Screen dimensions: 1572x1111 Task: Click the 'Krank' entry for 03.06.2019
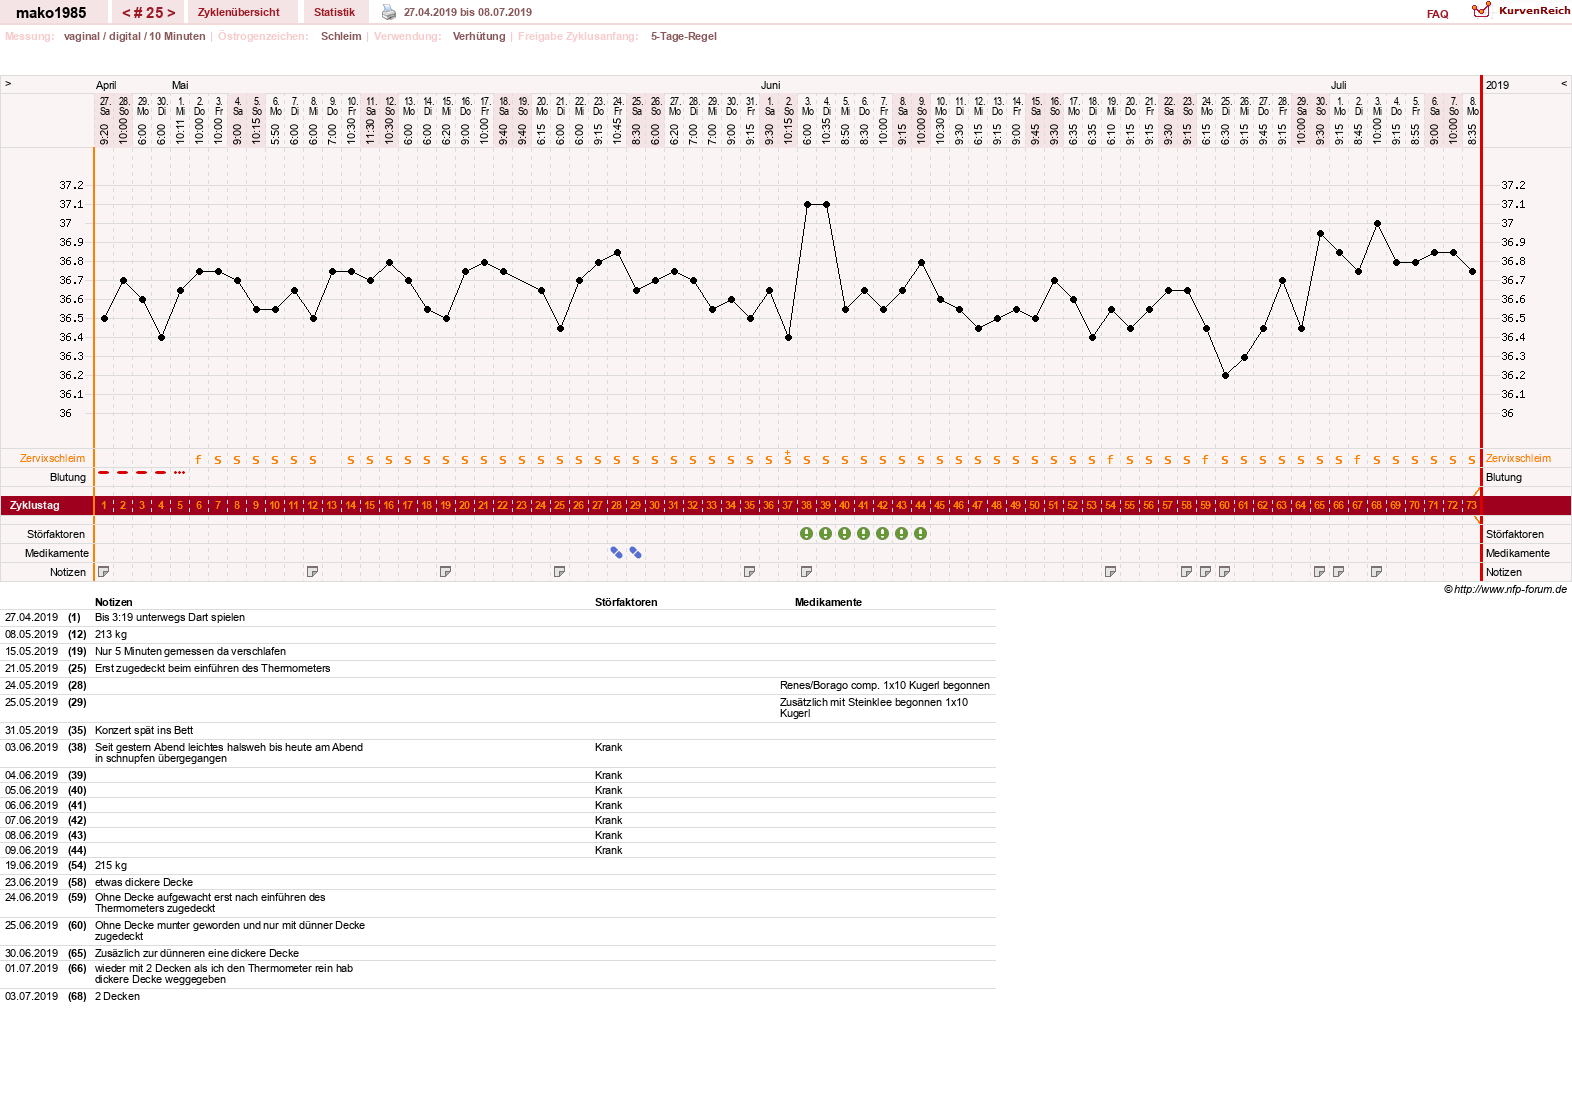point(608,747)
